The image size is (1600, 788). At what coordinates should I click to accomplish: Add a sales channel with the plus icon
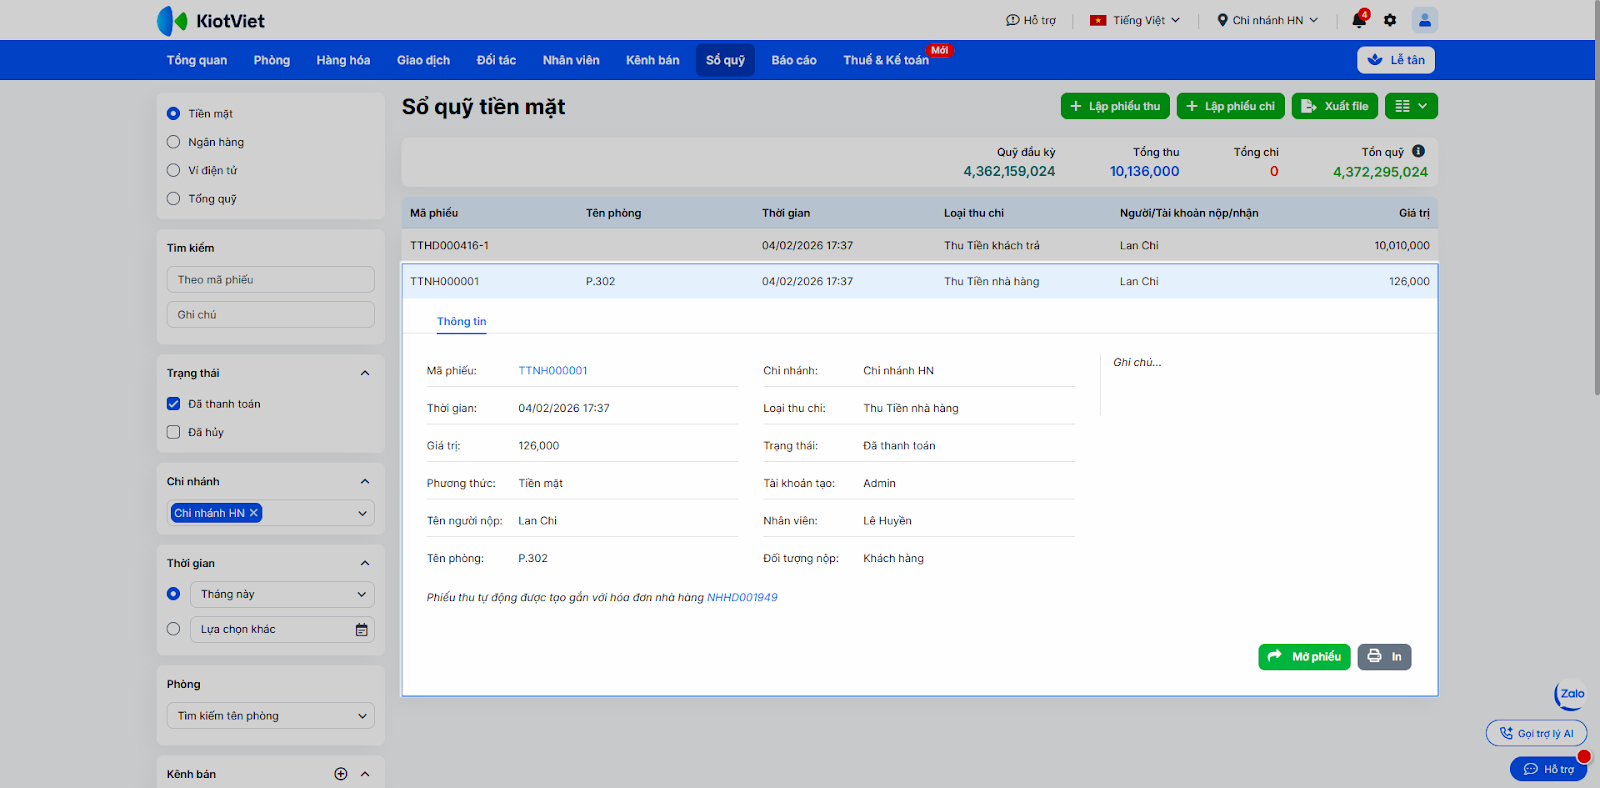(x=341, y=774)
